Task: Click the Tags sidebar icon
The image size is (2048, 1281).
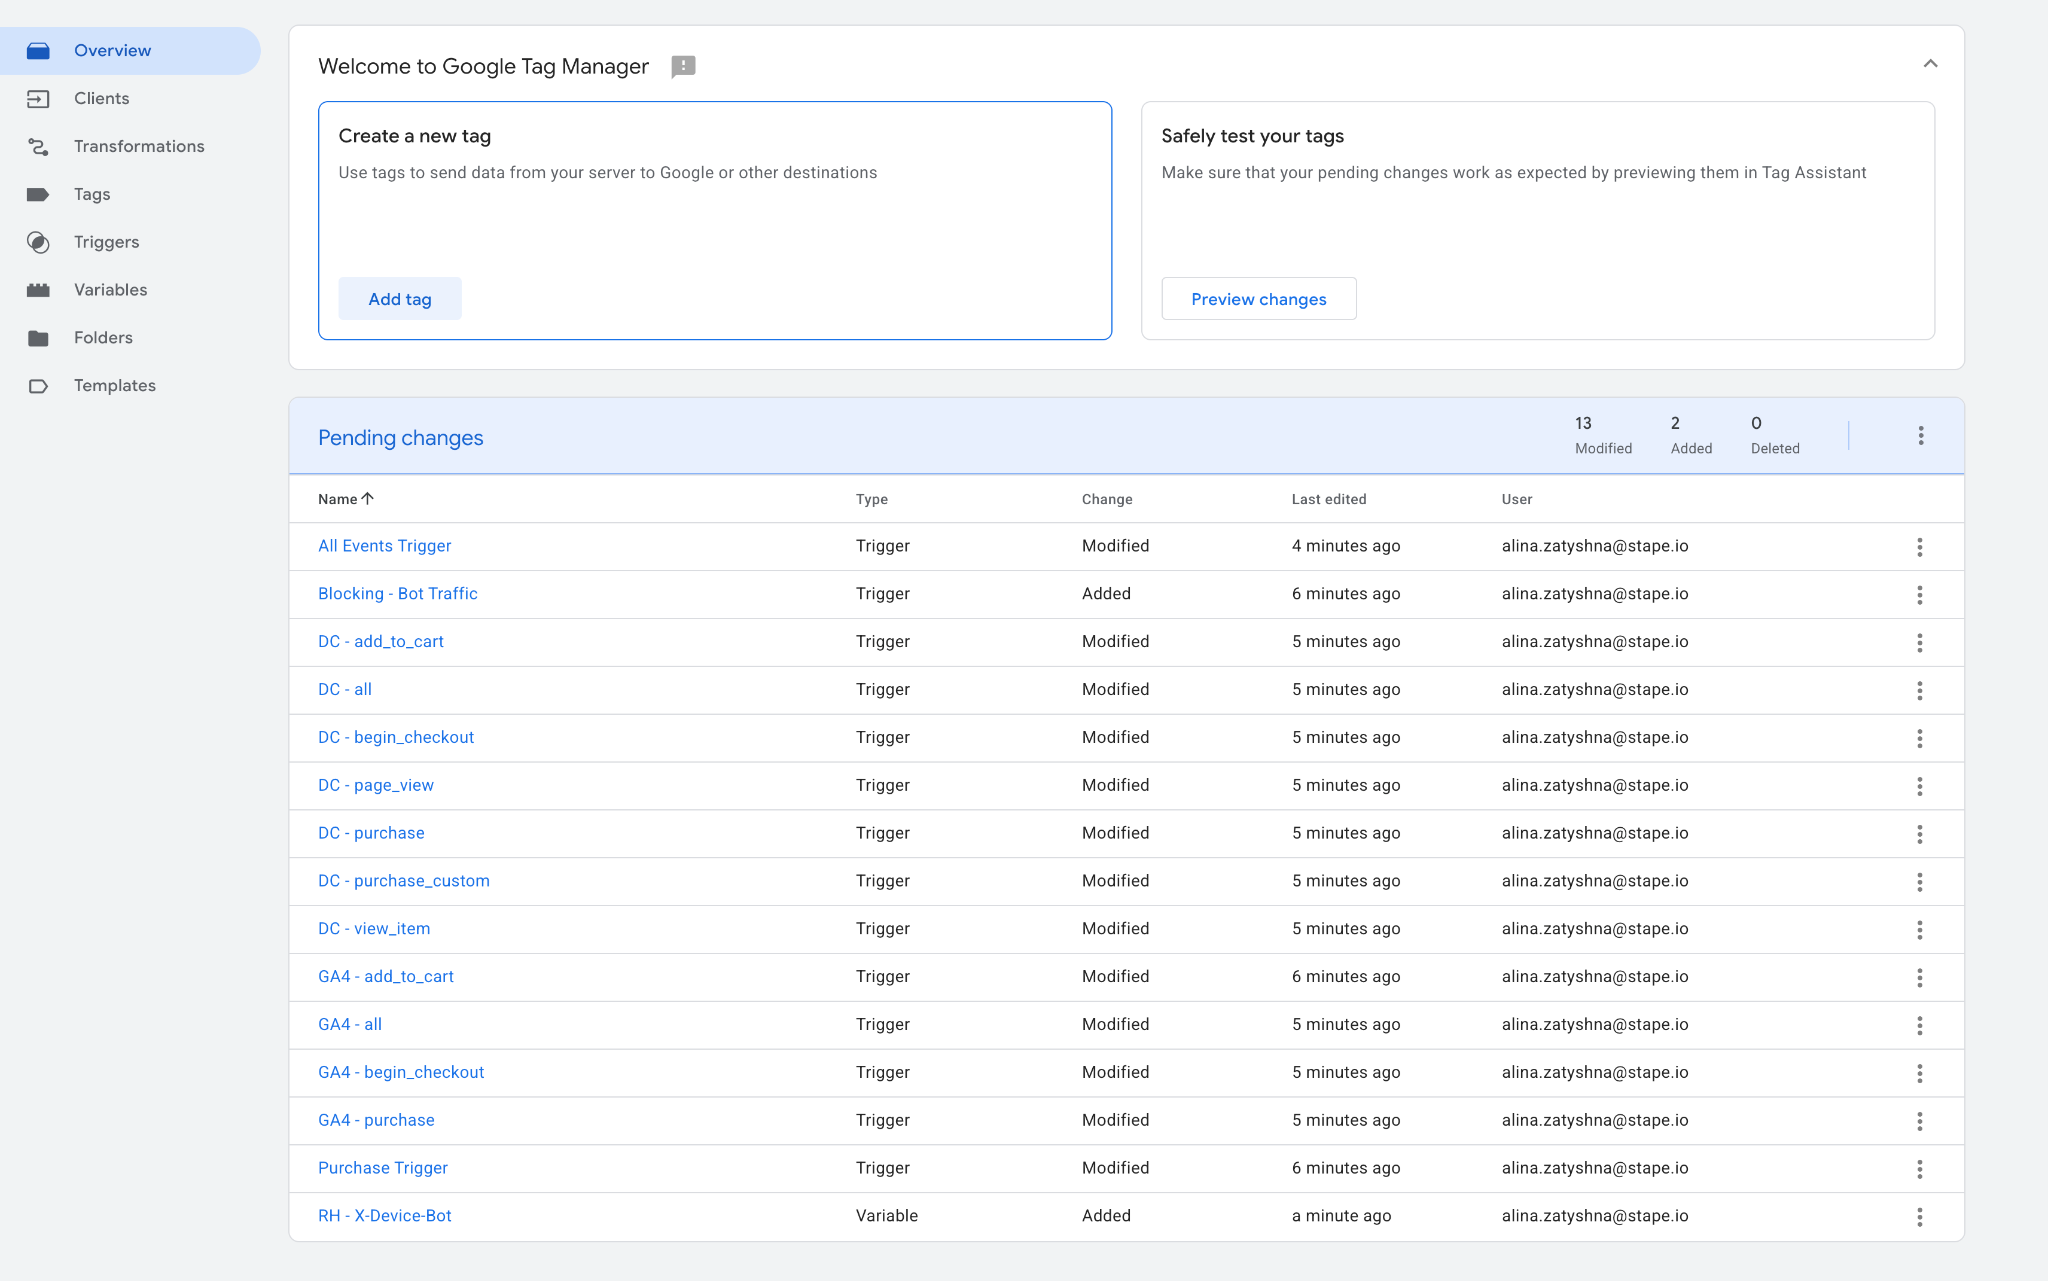Action: coord(38,195)
